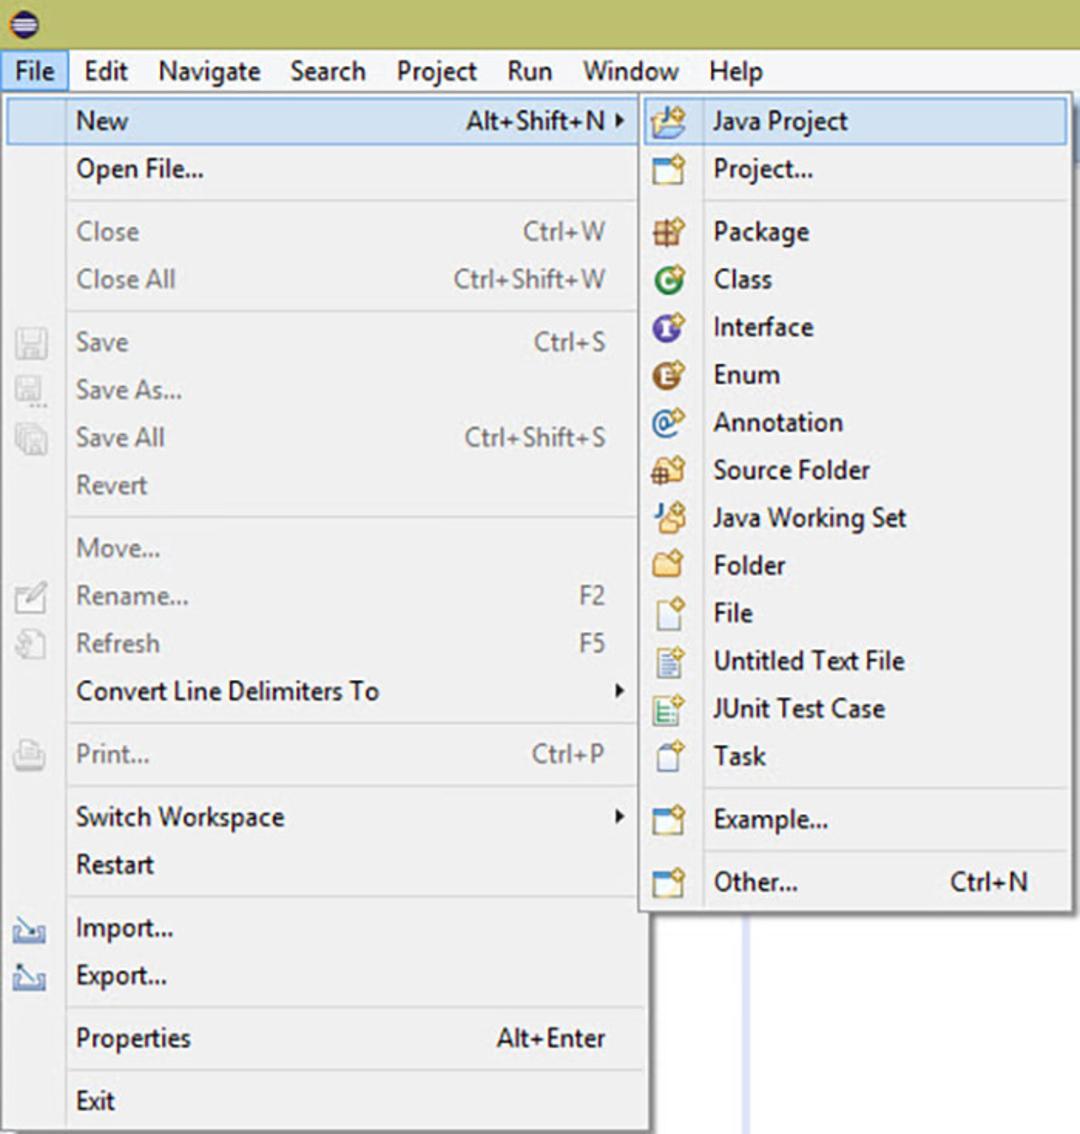Viewport: 1080px width, 1134px height.
Task: Expand the New submenu arrow
Action: point(620,121)
